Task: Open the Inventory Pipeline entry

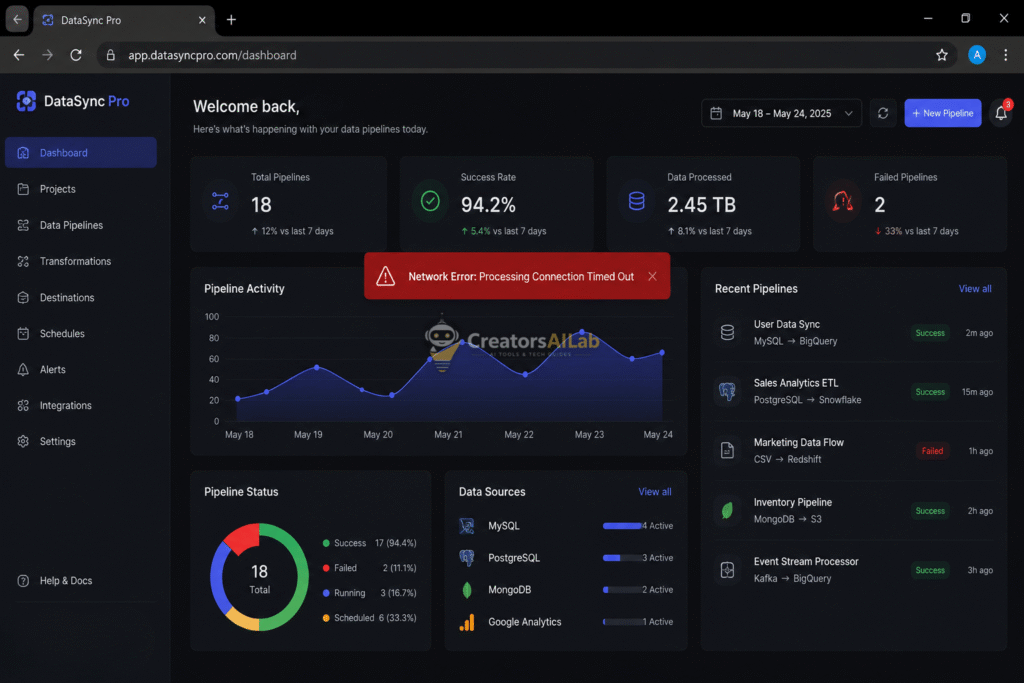Action: [x=854, y=511]
